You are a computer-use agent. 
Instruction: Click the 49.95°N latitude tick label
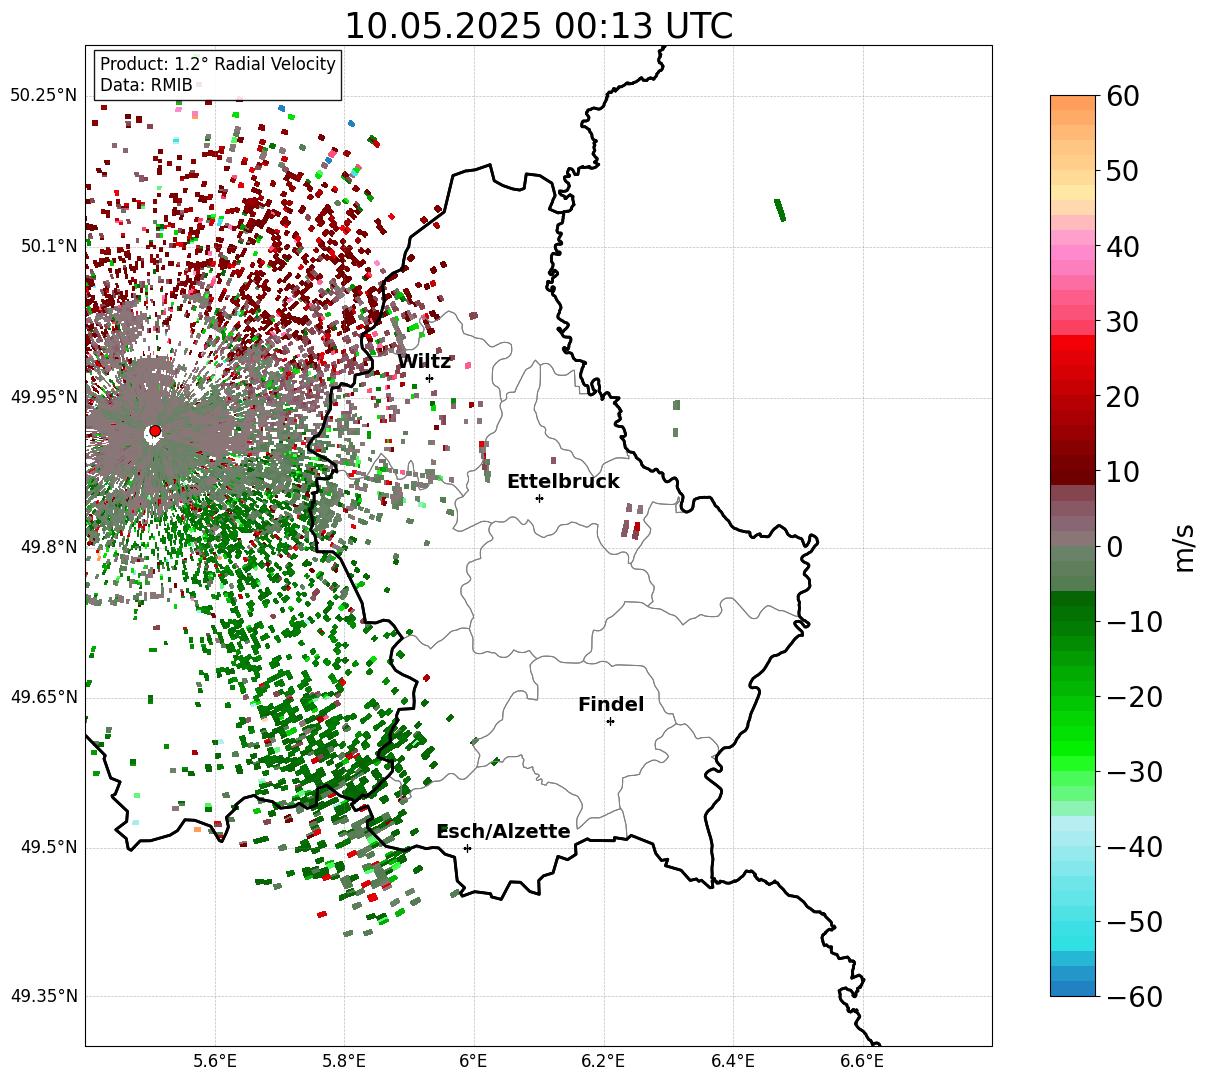point(44,397)
